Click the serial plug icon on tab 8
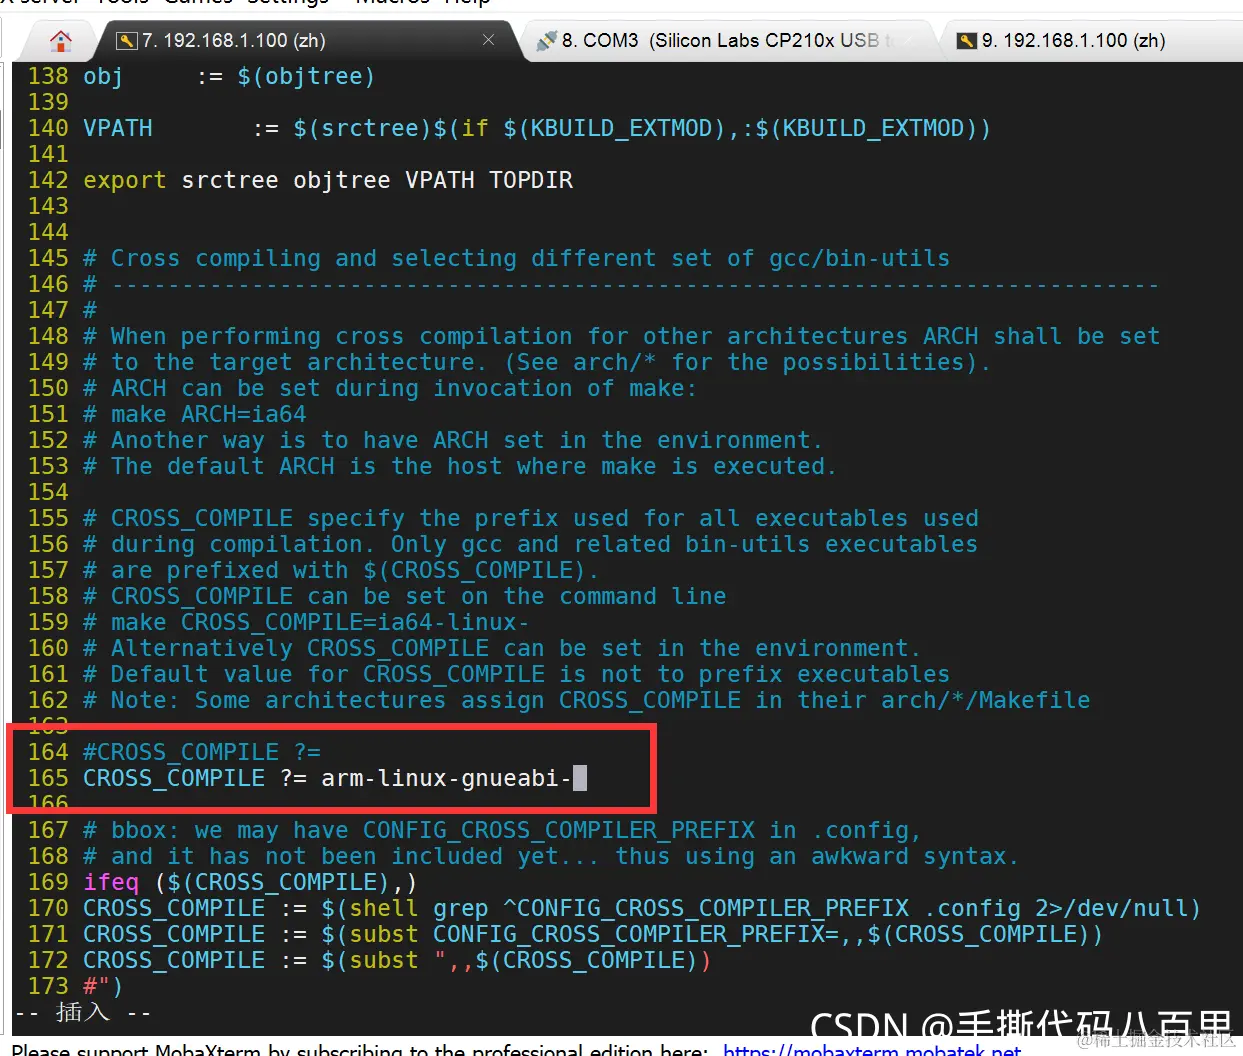The image size is (1243, 1056). click(x=546, y=41)
